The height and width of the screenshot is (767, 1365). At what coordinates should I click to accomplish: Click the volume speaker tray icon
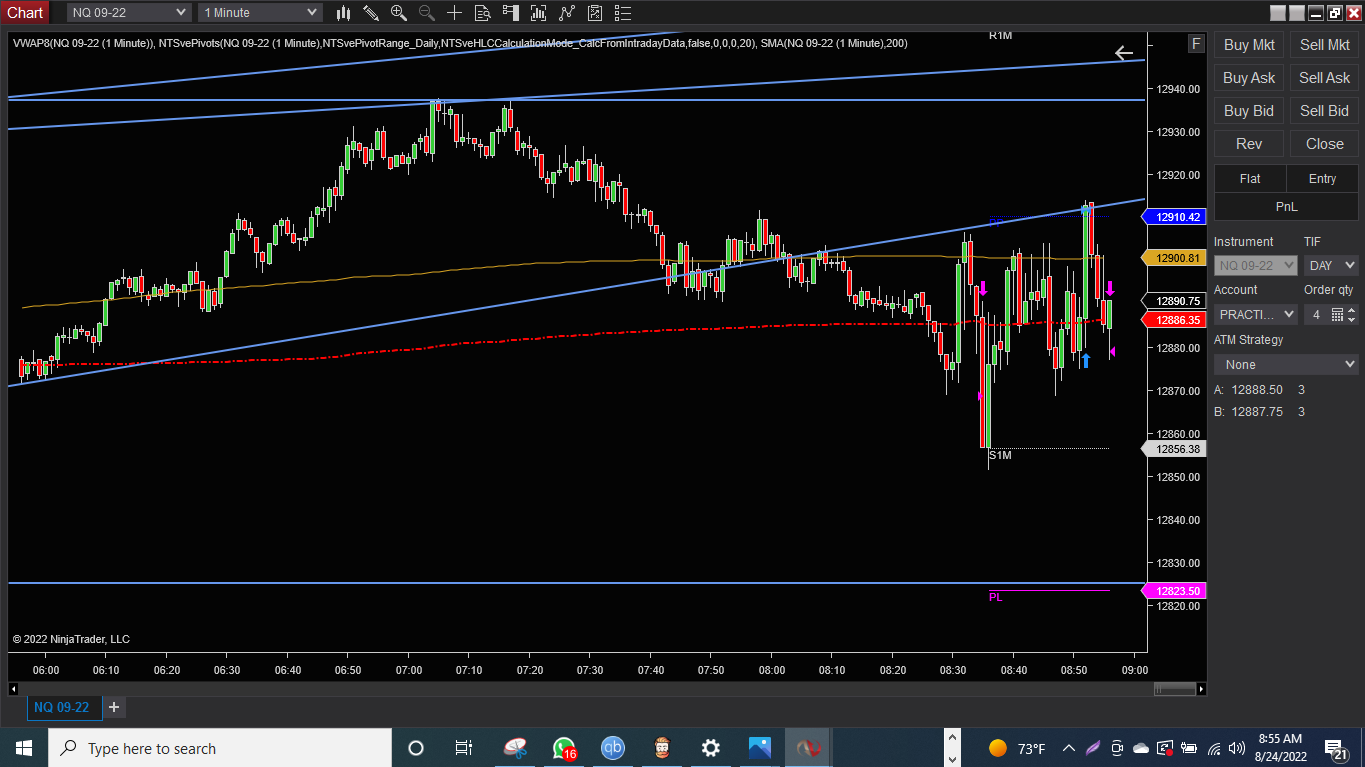pos(1237,748)
